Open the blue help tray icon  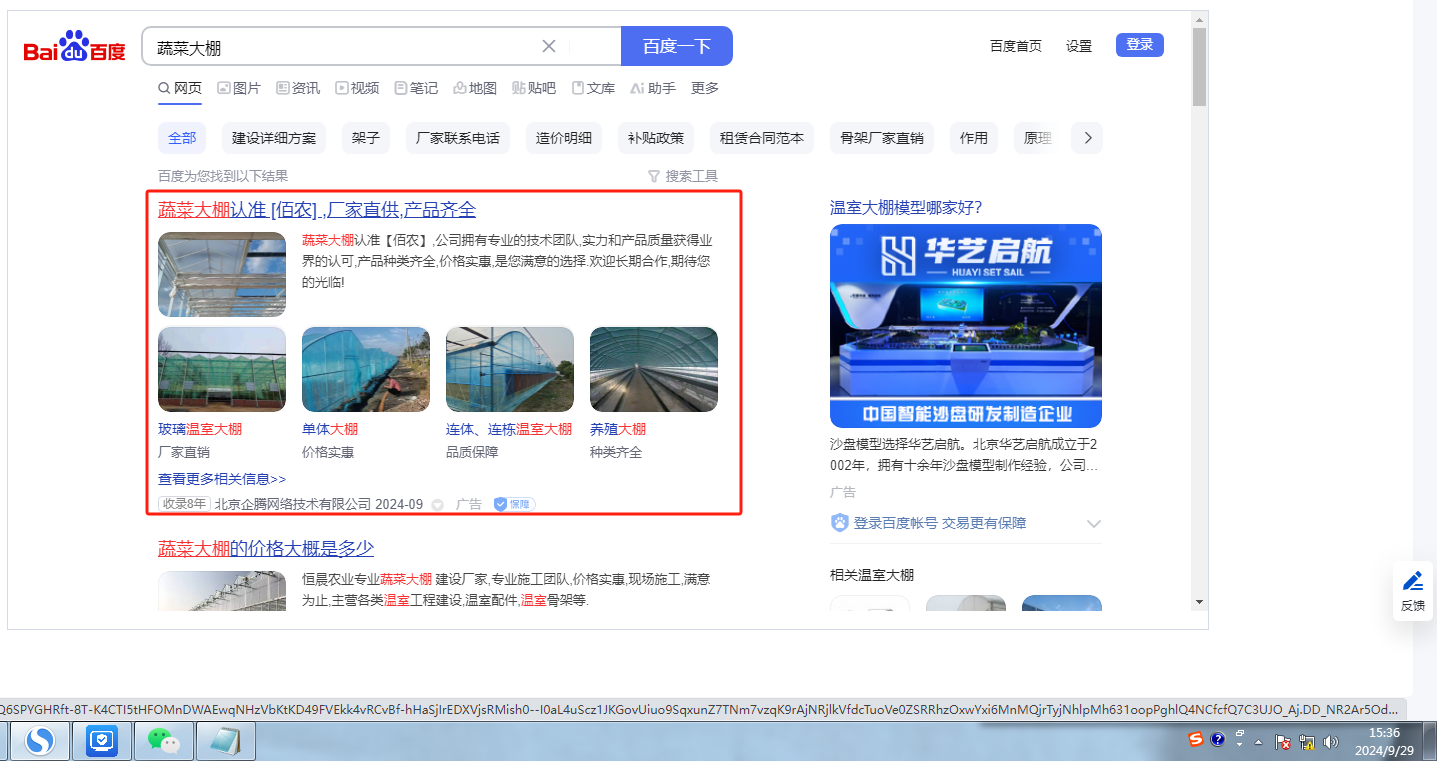(1218, 740)
